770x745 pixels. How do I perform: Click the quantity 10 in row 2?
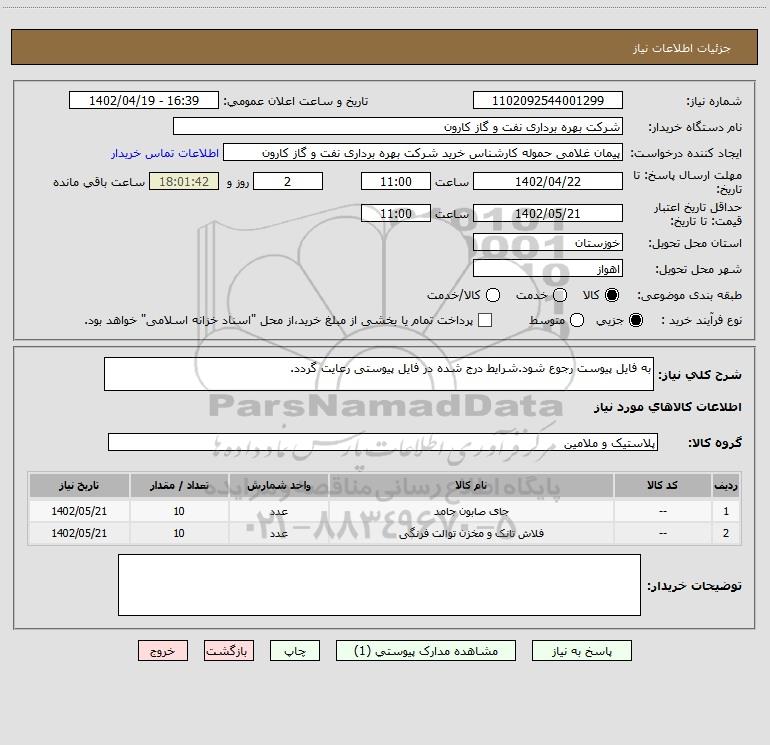[179, 533]
